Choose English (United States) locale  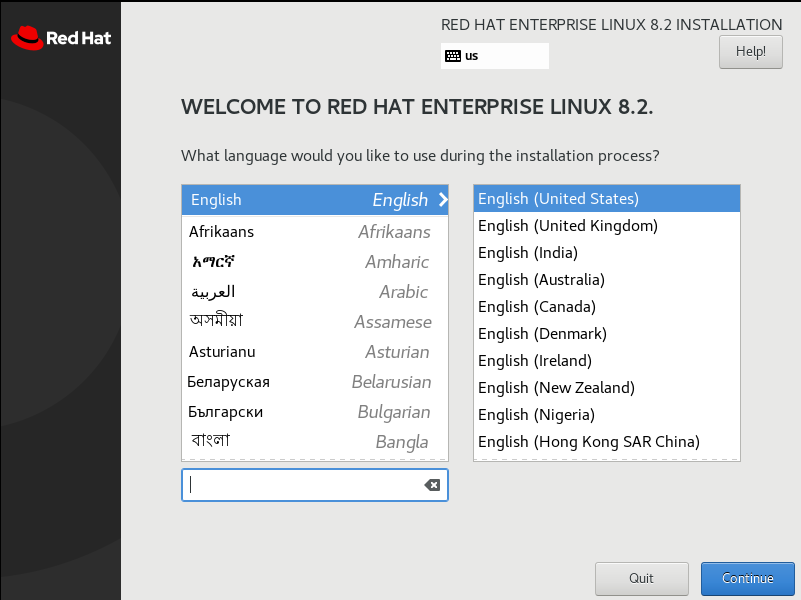pos(607,199)
